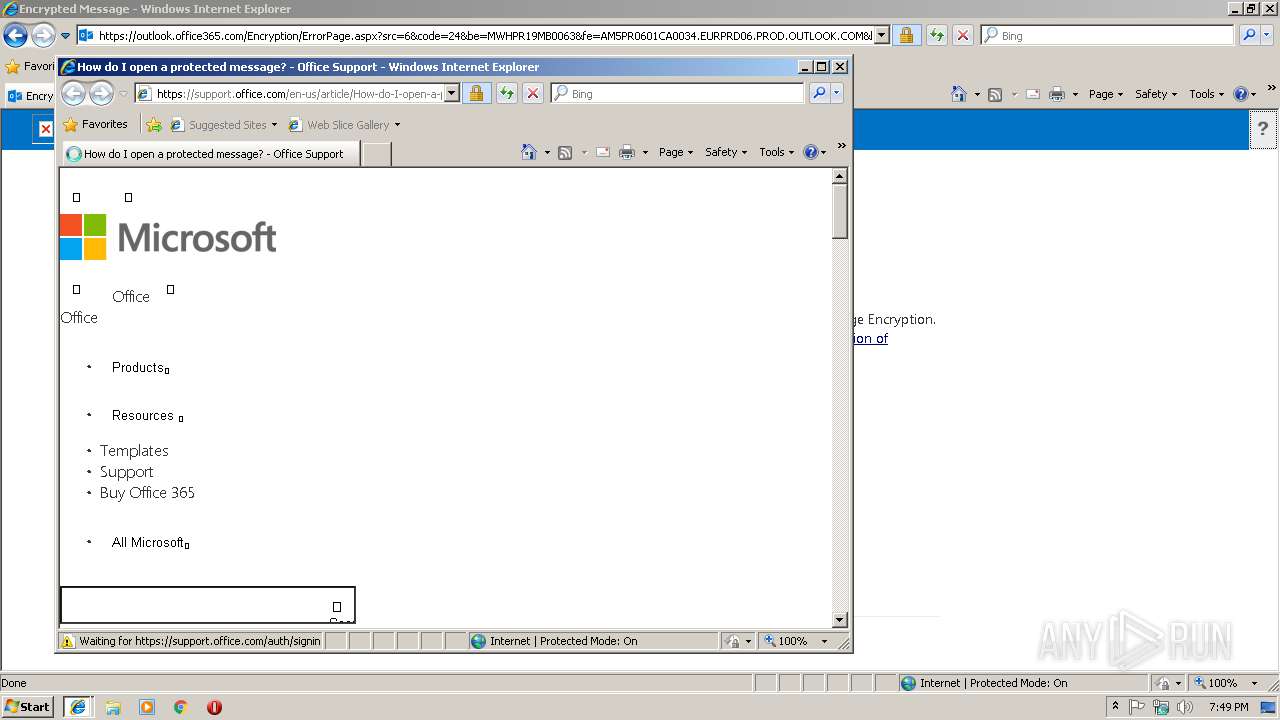Image resolution: width=1280 pixels, height=720 pixels.
Task: Open recent pages dropdown in Office Support window
Action: tap(123, 94)
